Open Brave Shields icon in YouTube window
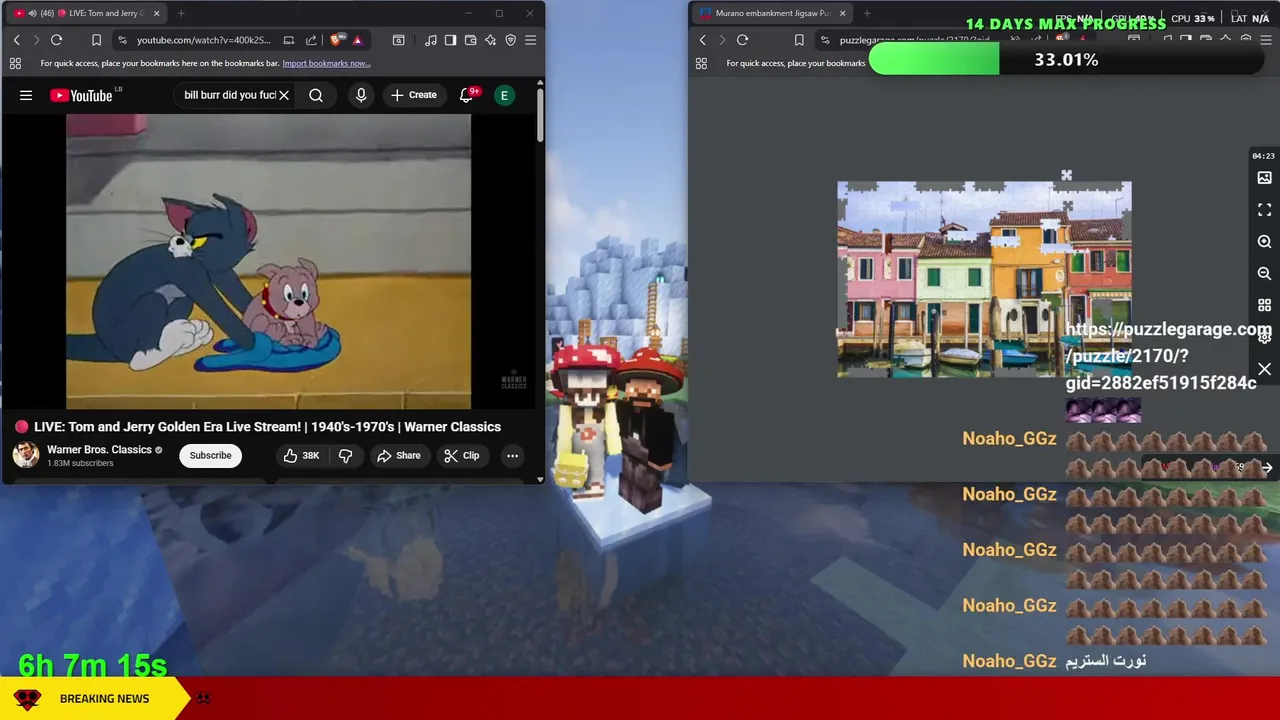The width and height of the screenshot is (1280, 720). (x=336, y=40)
